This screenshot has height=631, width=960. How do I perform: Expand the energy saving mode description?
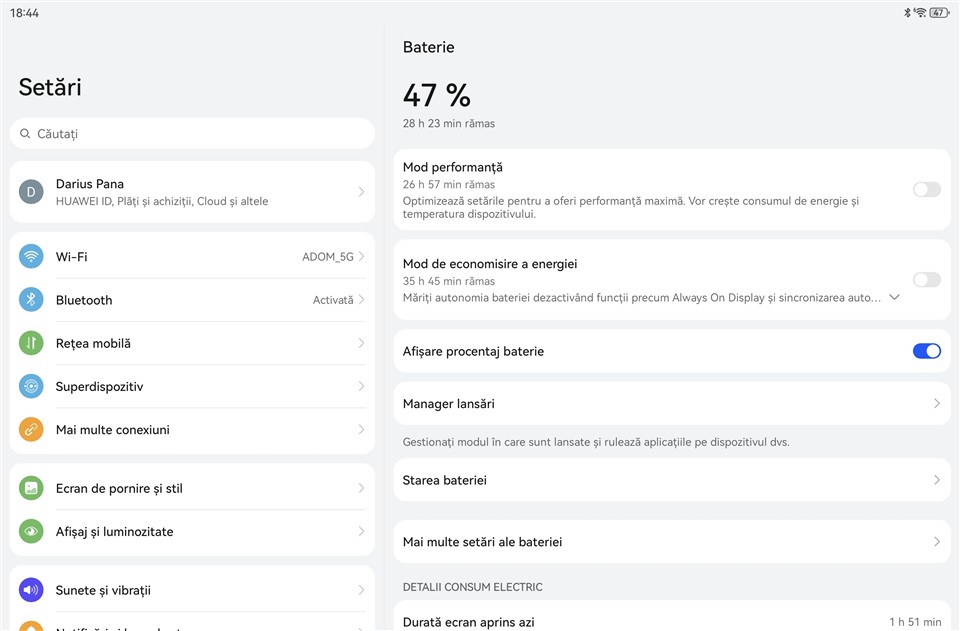894,297
